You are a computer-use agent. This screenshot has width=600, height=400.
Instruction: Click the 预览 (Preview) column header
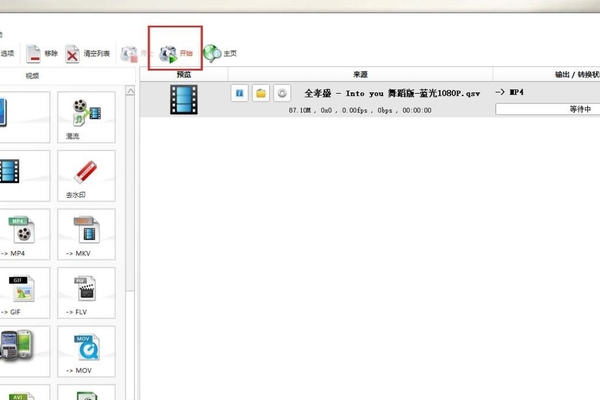pos(183,75)
